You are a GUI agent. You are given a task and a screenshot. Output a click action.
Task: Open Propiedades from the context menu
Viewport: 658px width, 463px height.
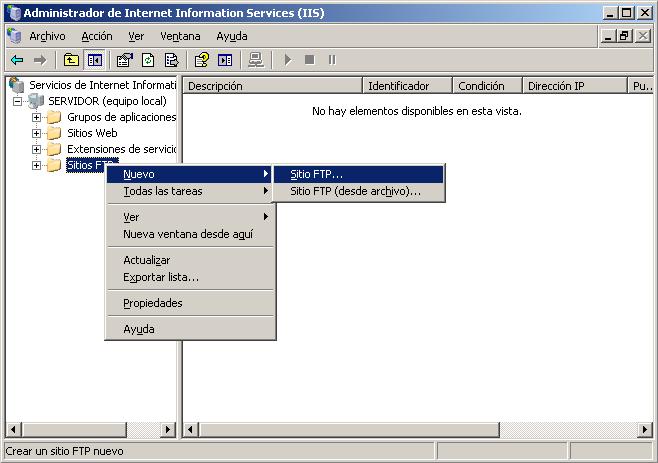coord(190,303)
